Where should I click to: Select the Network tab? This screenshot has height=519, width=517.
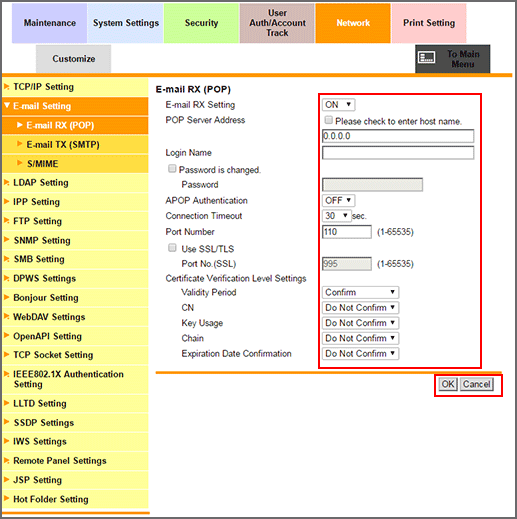(x=353, y=23)
